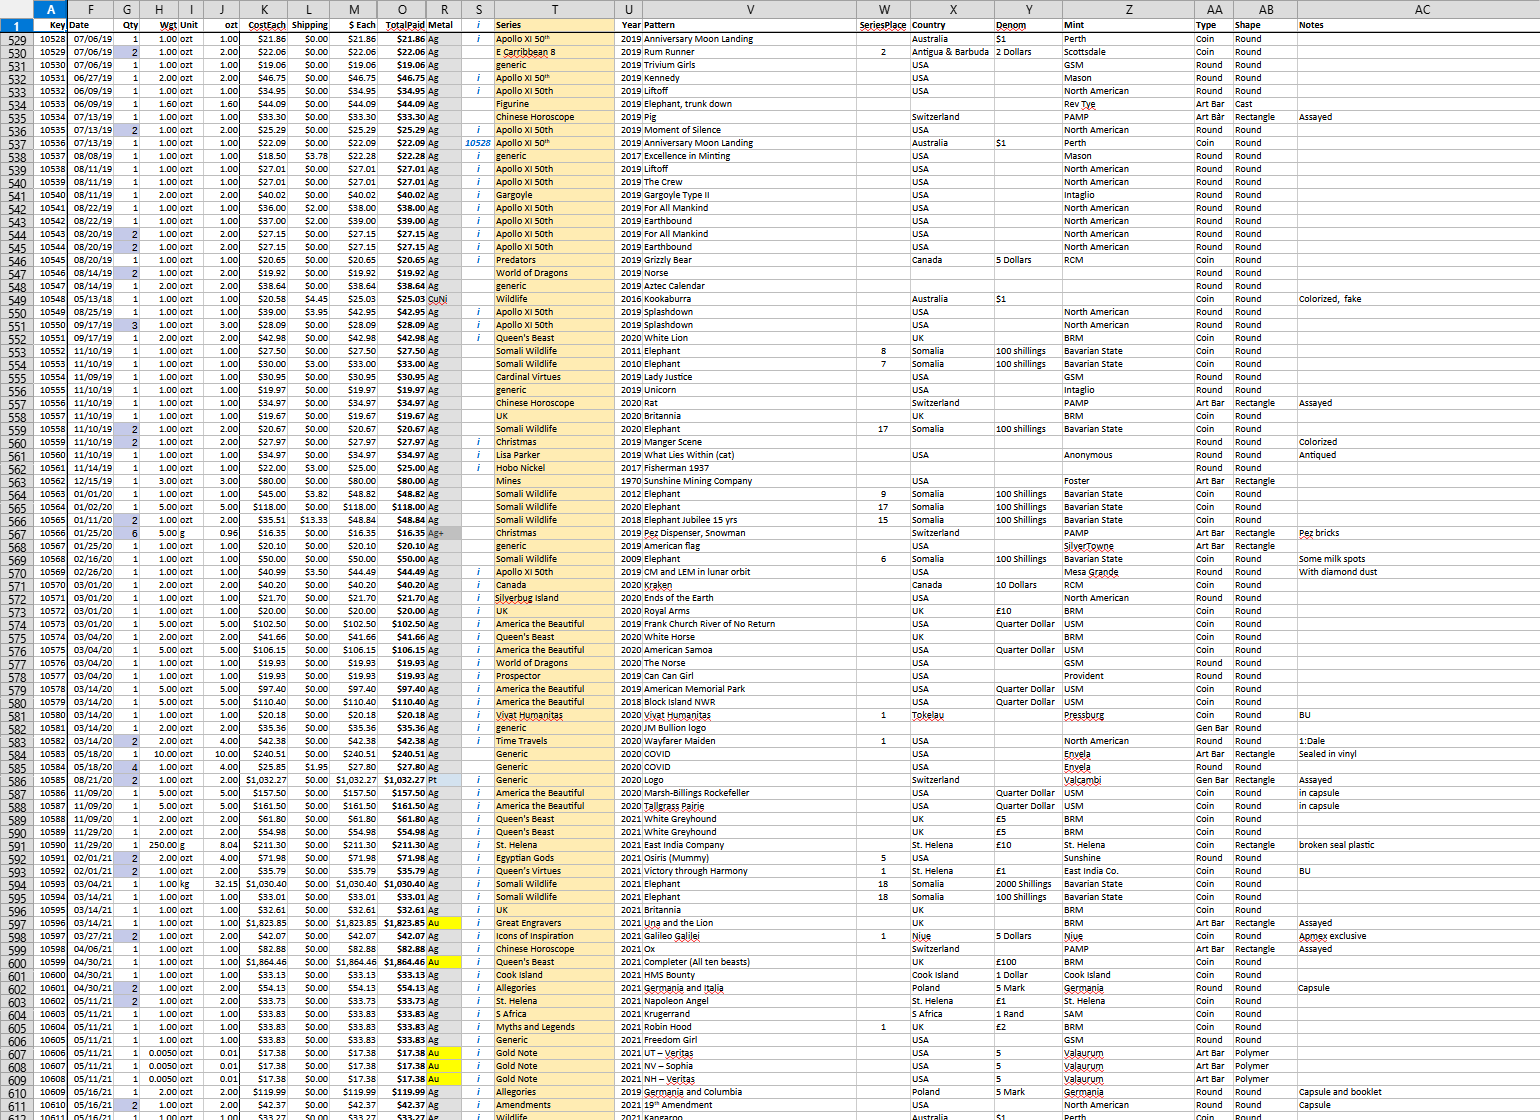Image resolution: width=1540 pixels, height=1120 pixels.
Task: Select the 'Completer (All ten beasts)' cell
Action: [750, 962]
